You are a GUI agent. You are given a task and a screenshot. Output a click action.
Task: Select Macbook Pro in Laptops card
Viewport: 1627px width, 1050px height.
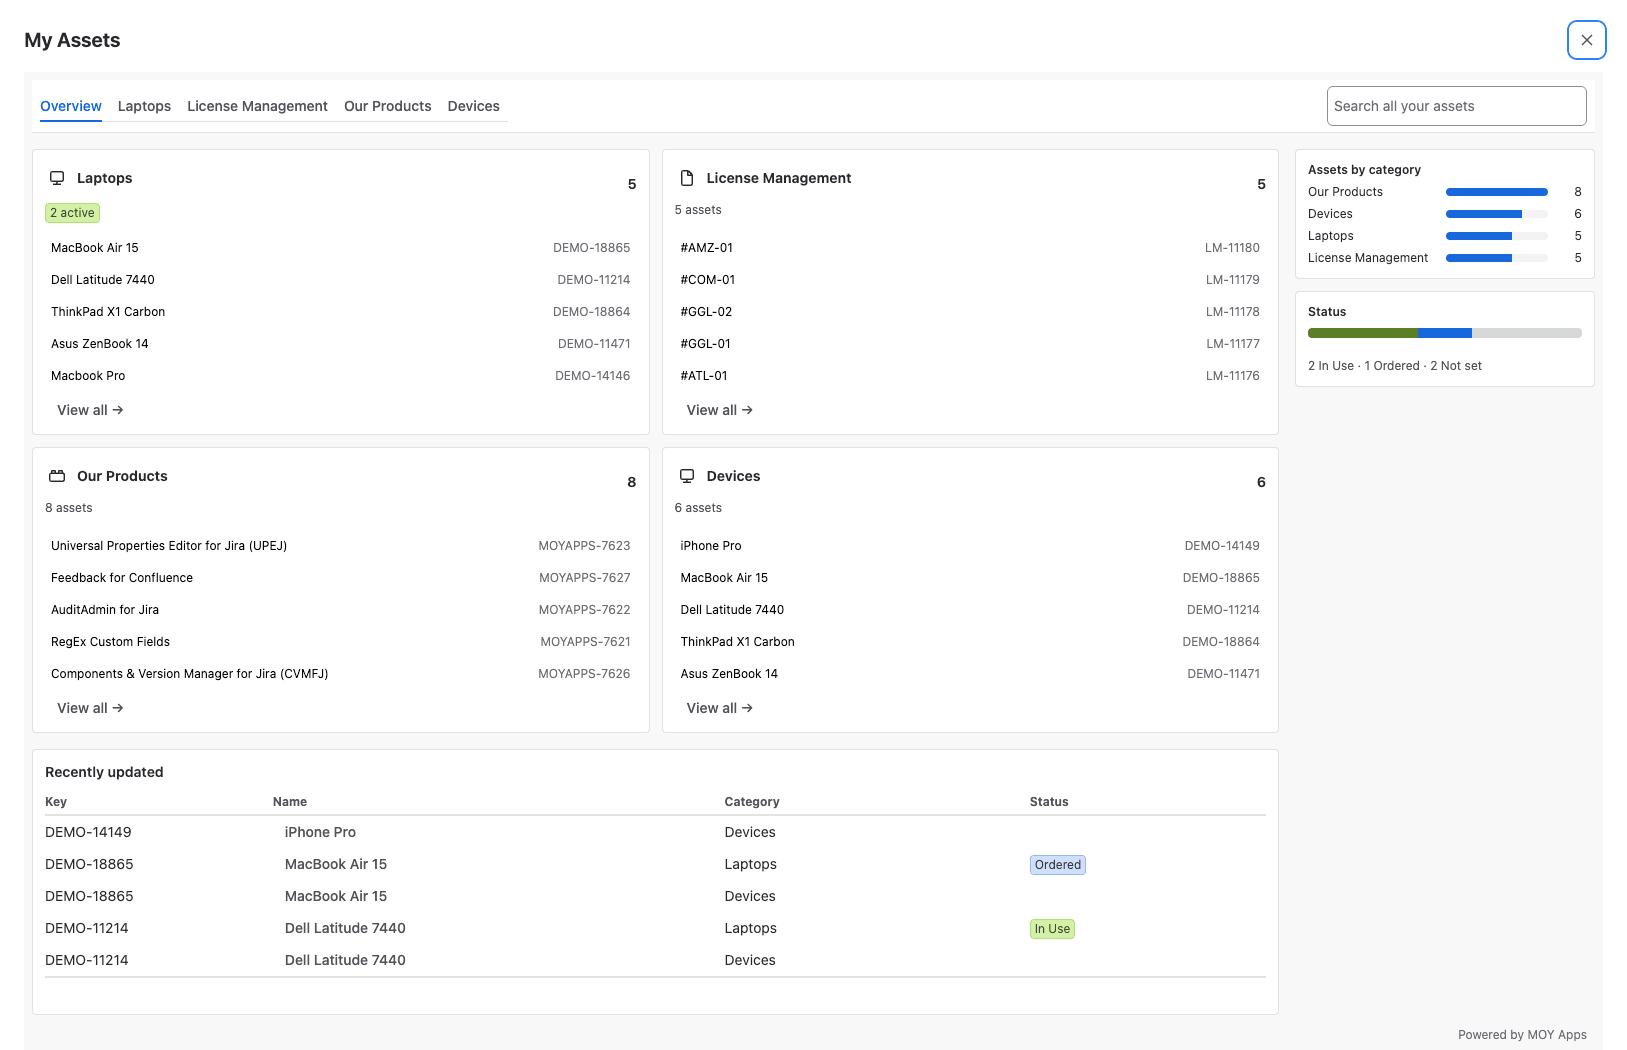pos(341,376)
